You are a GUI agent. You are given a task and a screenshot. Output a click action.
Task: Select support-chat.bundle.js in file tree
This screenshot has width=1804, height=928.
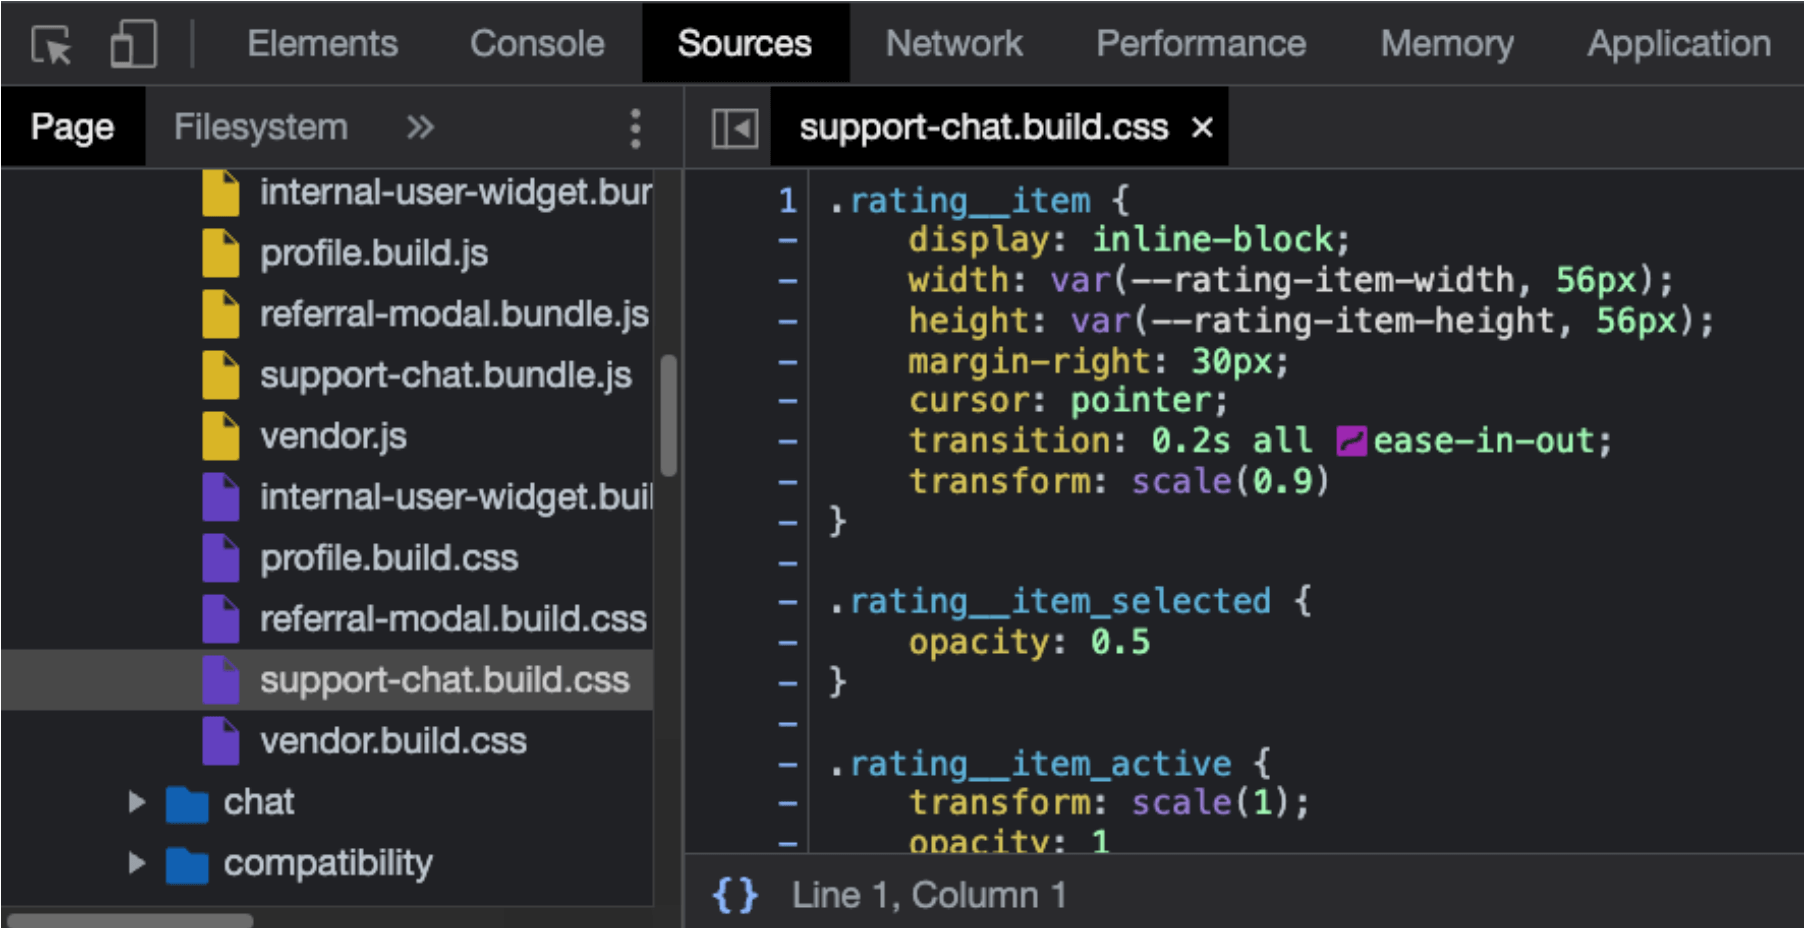click(x=445, y=375)
